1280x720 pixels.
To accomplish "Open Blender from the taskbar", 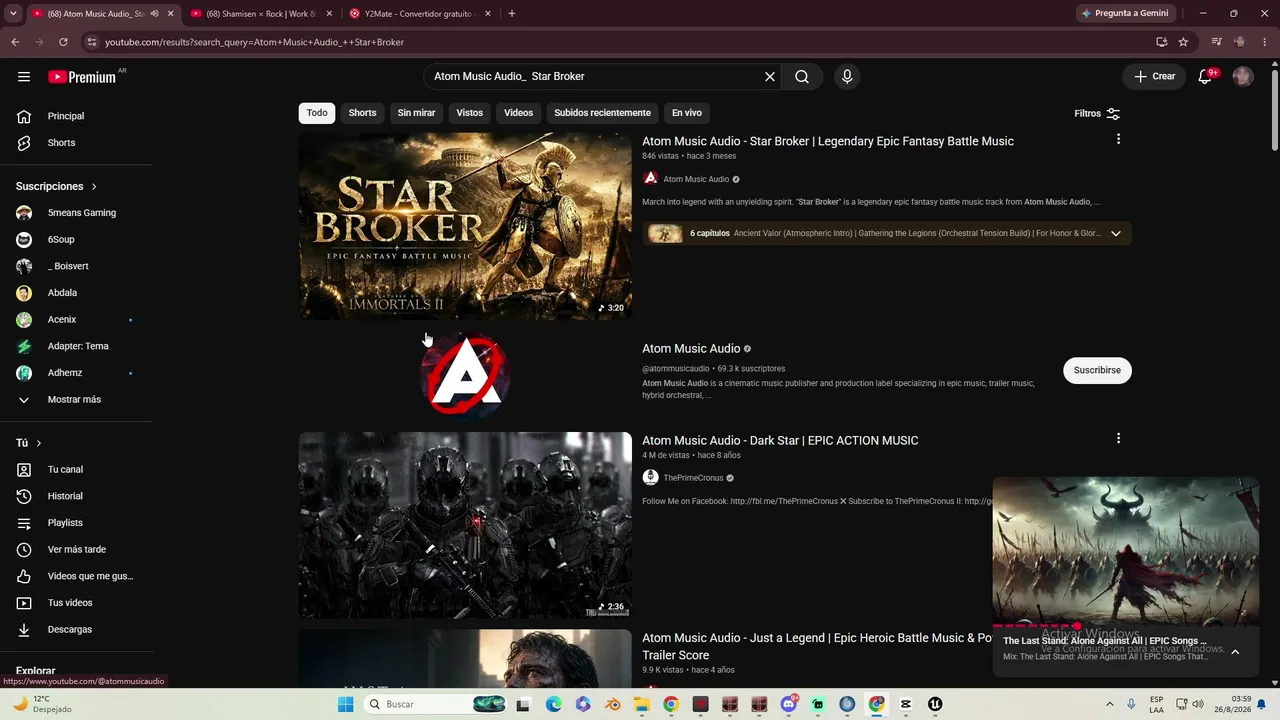I will 612,705.
